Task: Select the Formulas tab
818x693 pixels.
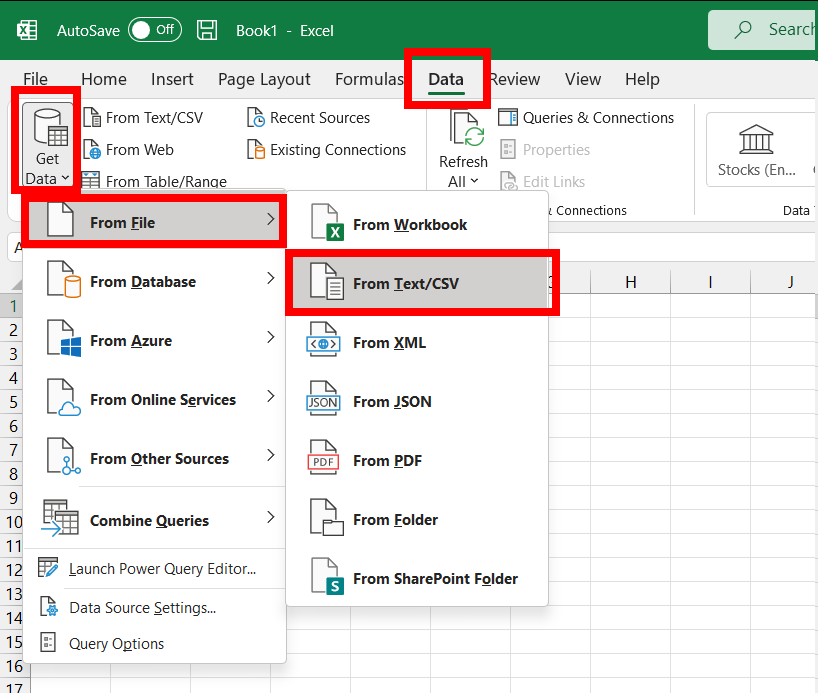Action: pos(369,79)
